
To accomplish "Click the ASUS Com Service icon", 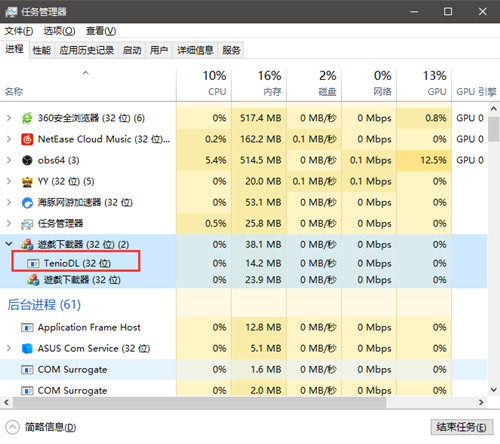I will click(x=27, y=349).
